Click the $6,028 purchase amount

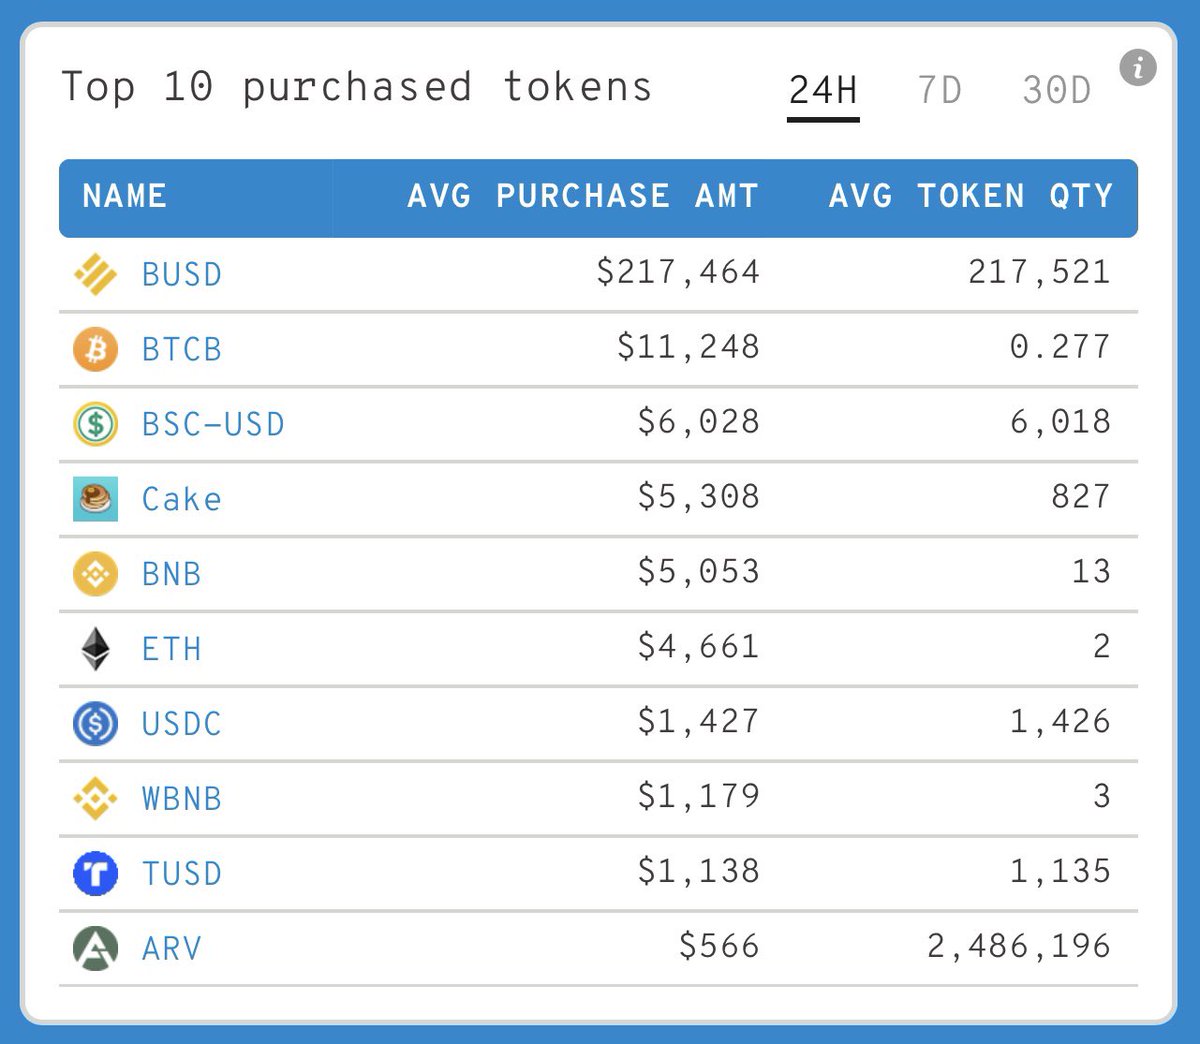698,422
